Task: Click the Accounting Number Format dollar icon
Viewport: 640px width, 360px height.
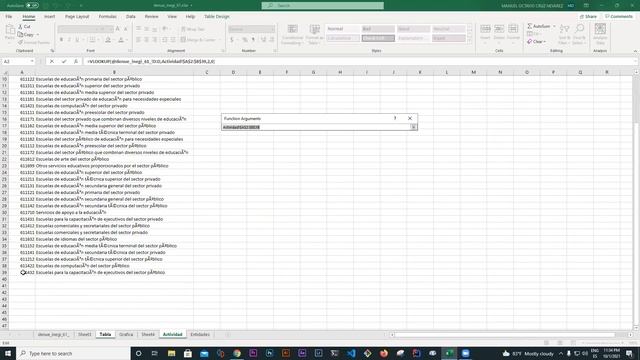Action: 232,40
